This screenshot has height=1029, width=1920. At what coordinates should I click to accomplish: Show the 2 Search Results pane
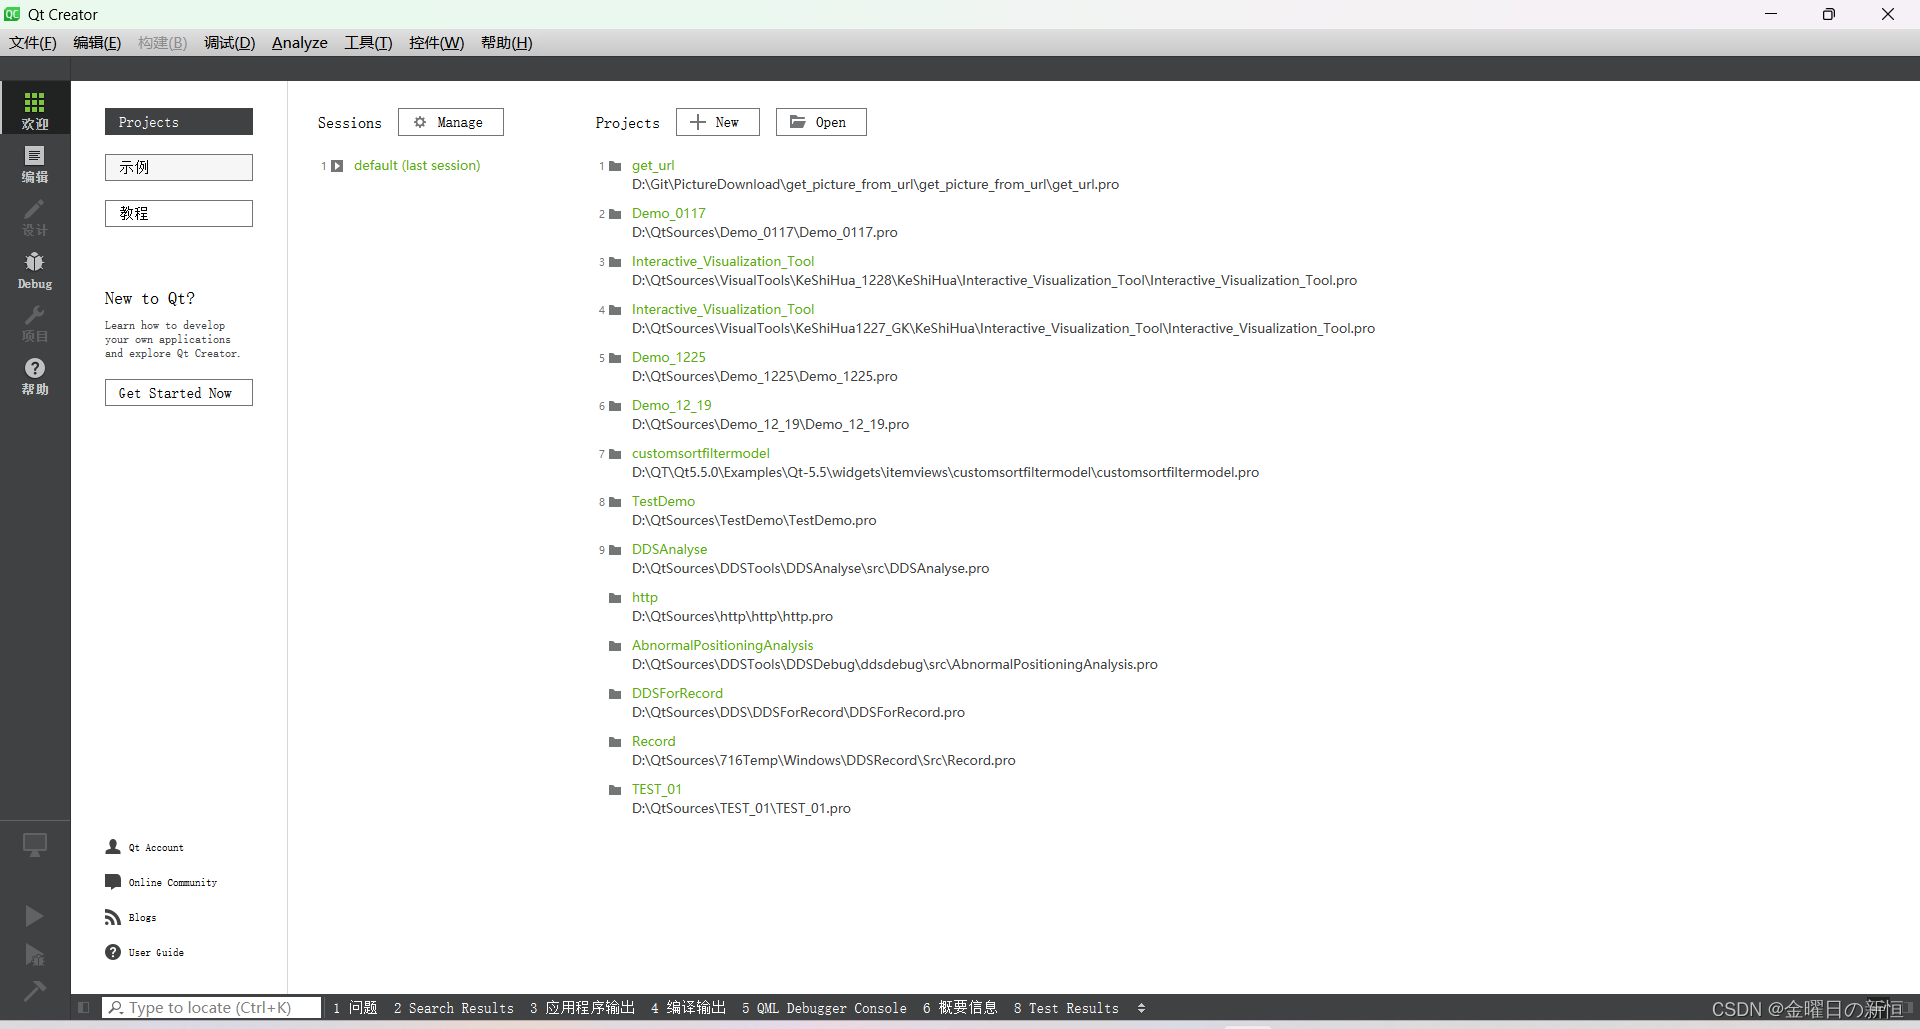(x=454, y=1008)
